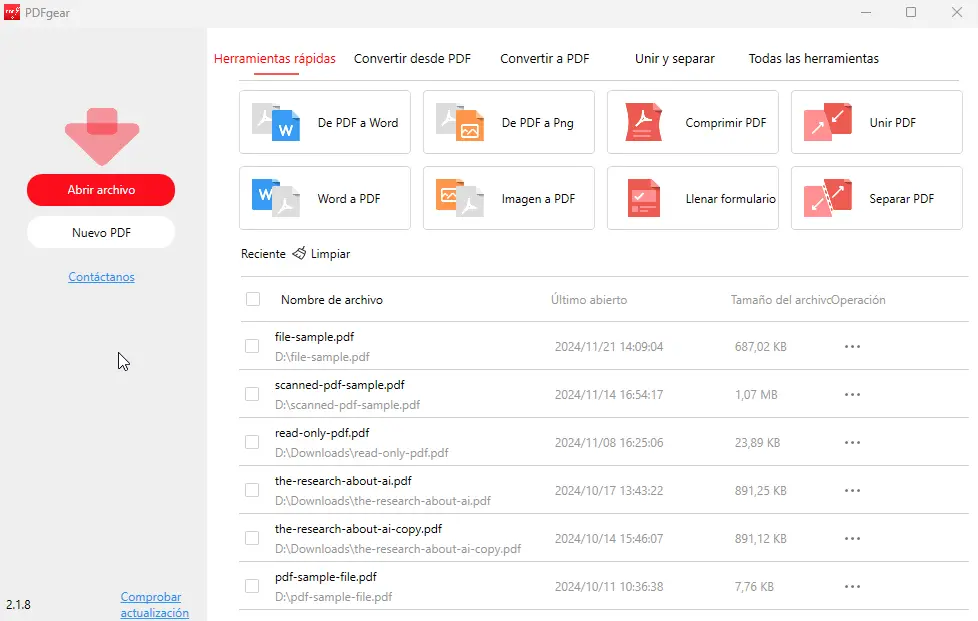Go to Todas las herramientas tab
Screen dimensions: 978x621
[x=813, y=59]
